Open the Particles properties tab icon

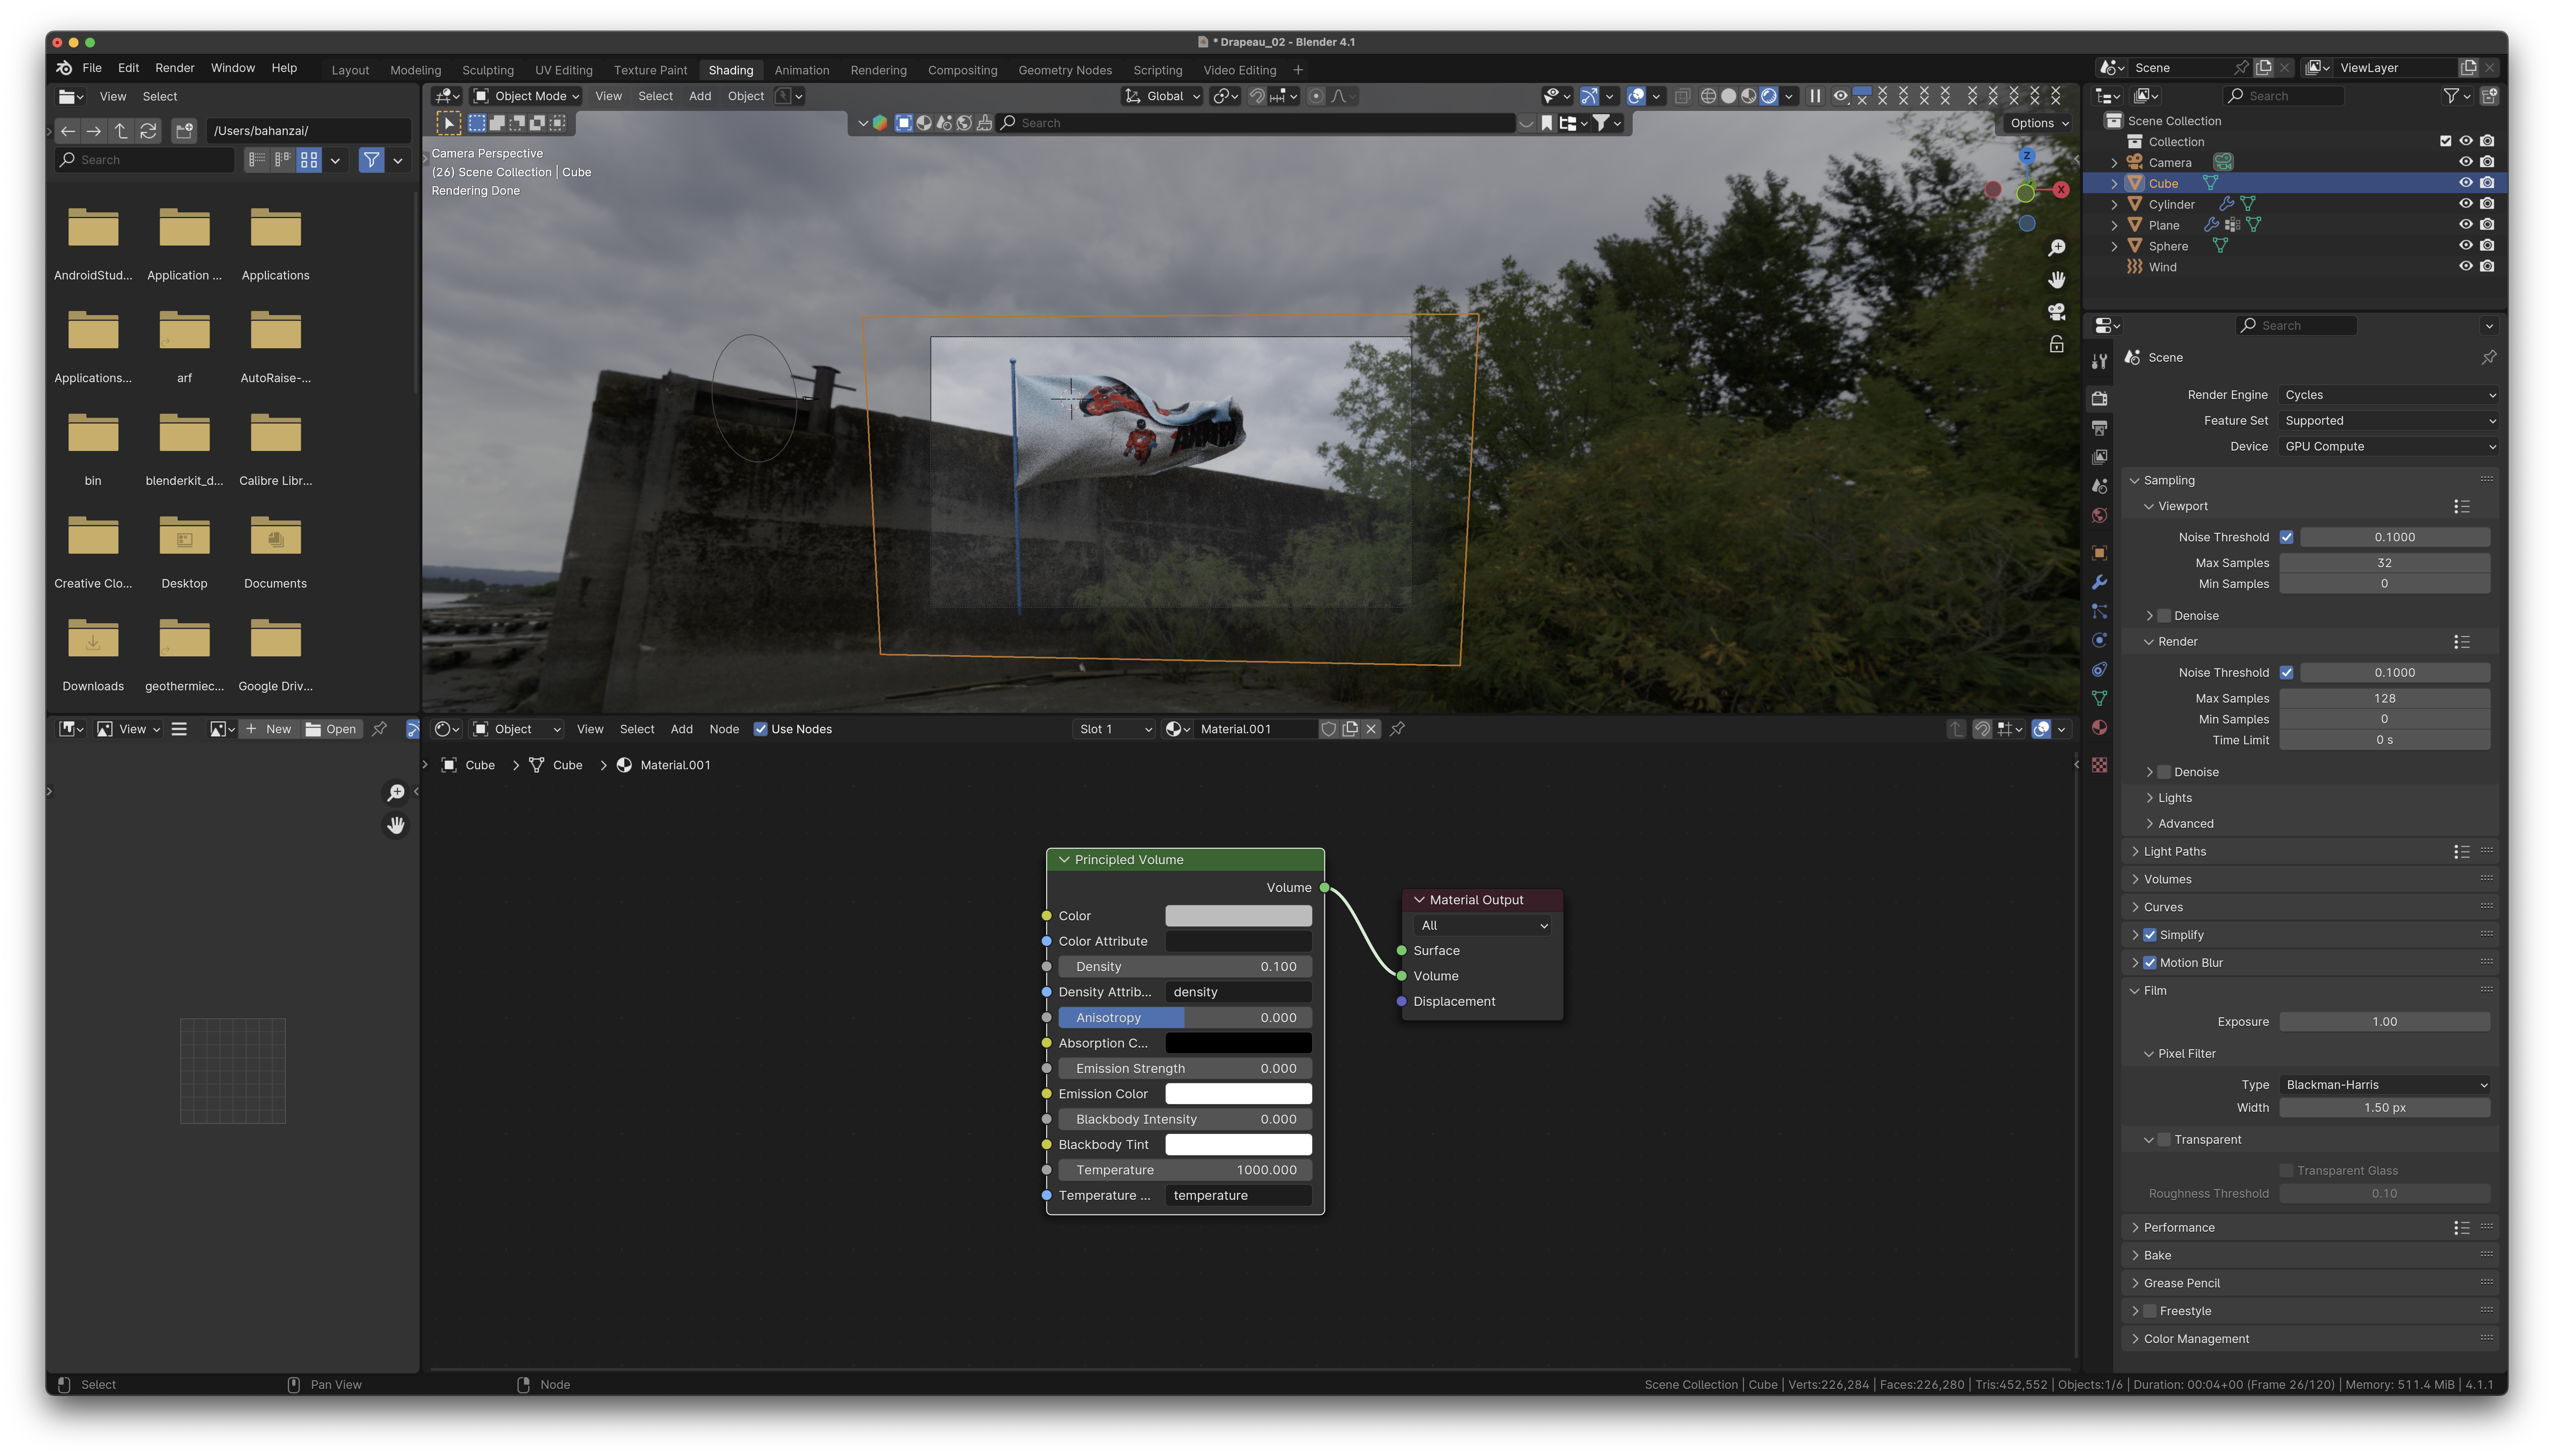(x=2099, y=611)
